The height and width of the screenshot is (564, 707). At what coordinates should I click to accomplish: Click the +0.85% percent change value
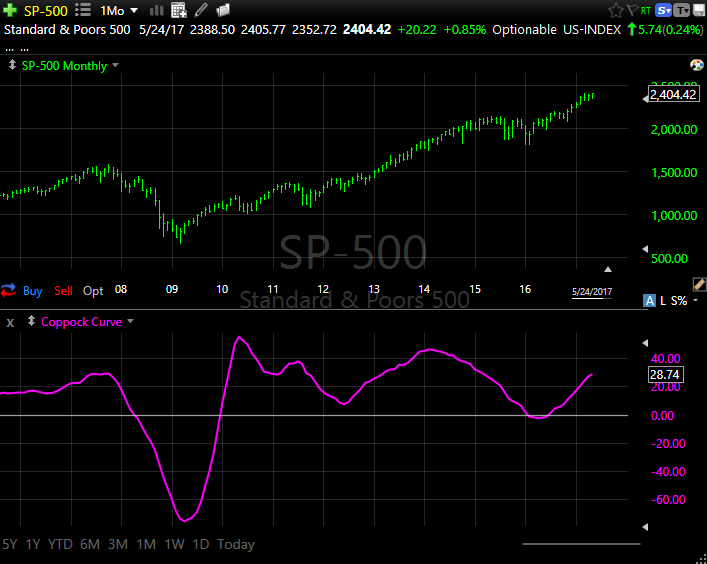click(x=465, y=30)
